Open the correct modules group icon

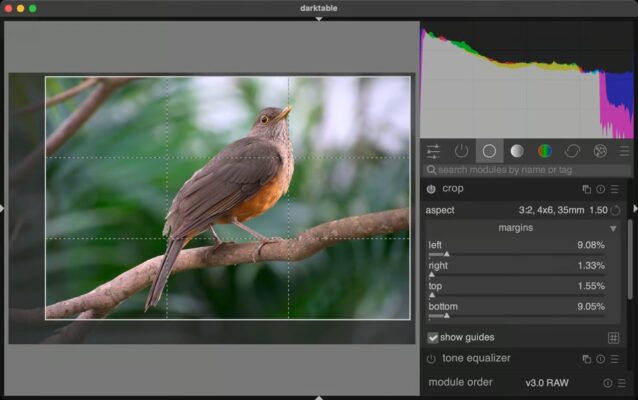tap(572, 151)
